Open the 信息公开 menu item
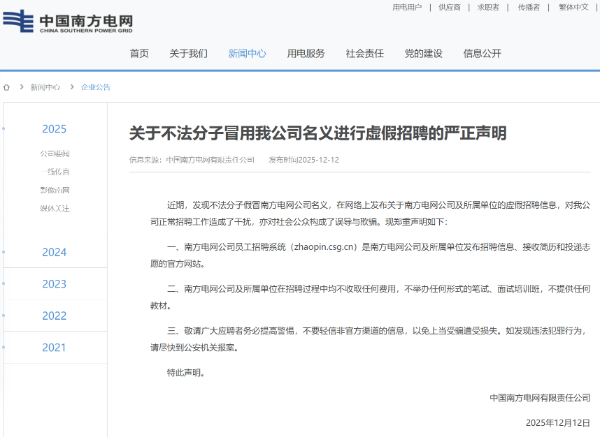The width and height of the screenshot is (600, 437). pyautogui.click(x=482, y=53)
